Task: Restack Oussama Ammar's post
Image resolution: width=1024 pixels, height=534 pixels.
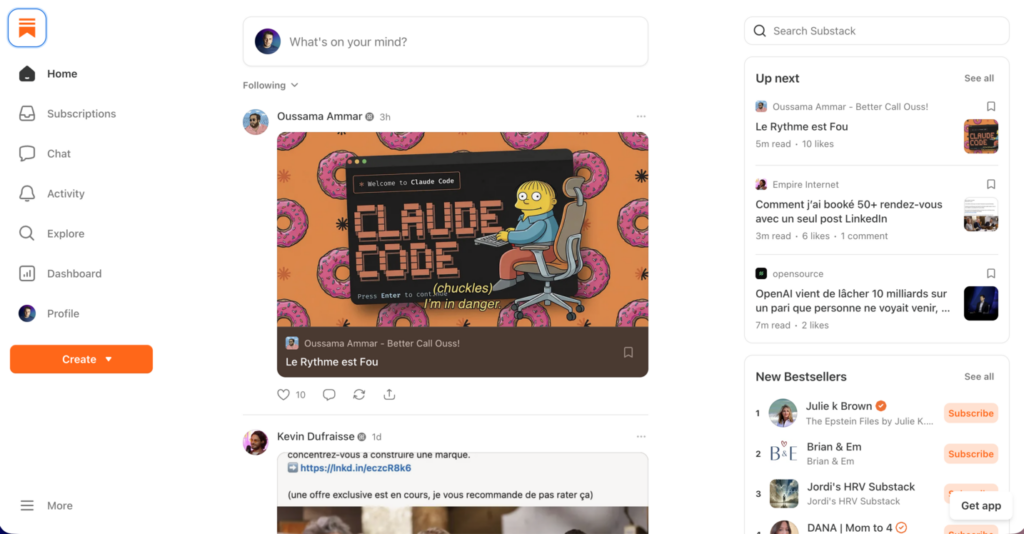Action: 359,394
